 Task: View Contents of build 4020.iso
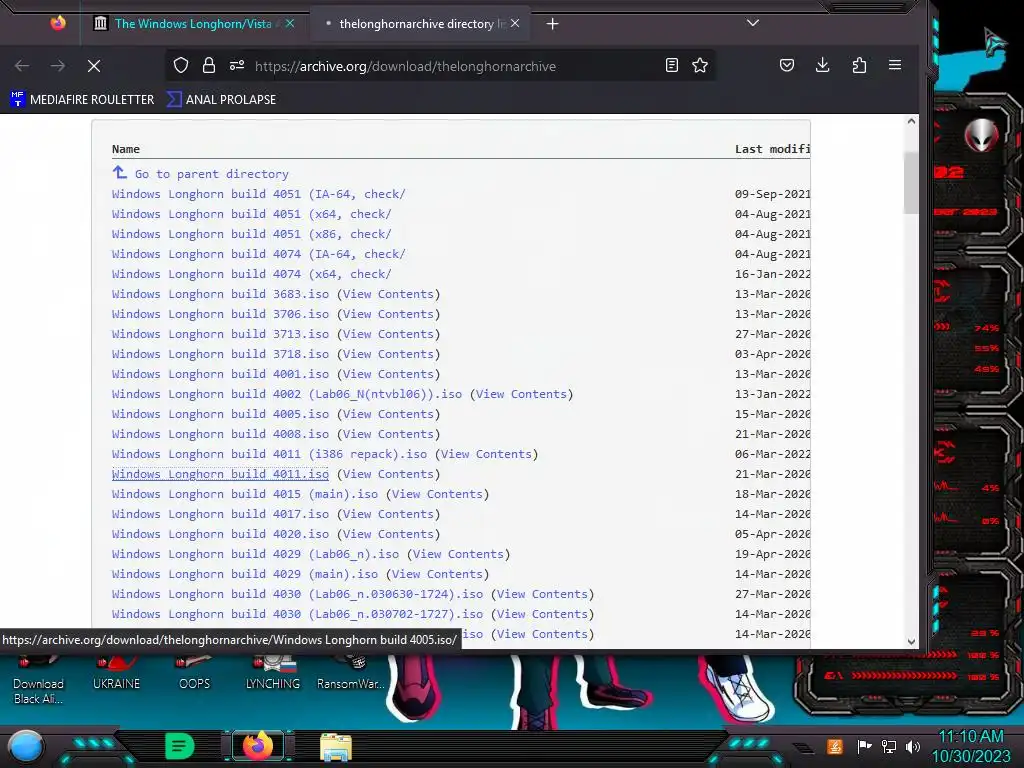pyautogui.click(x=389, y=534)
